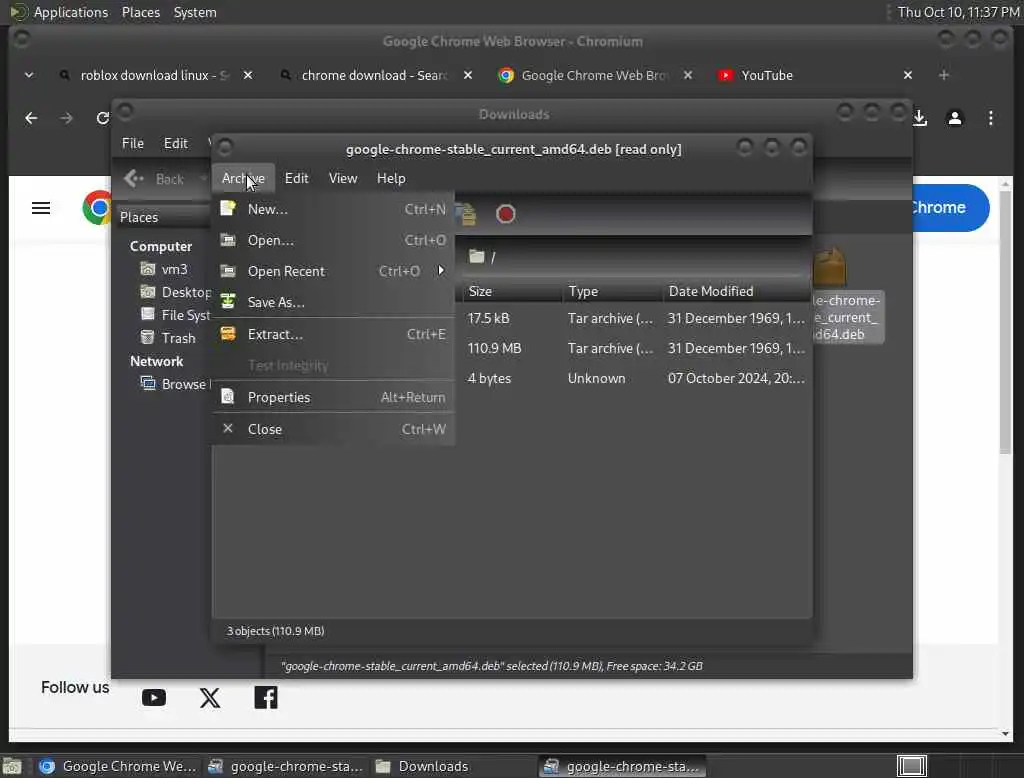This screenshot has width=1024, height=778.
Task: Open the View menu in archive manager
Action: [343, 178]
